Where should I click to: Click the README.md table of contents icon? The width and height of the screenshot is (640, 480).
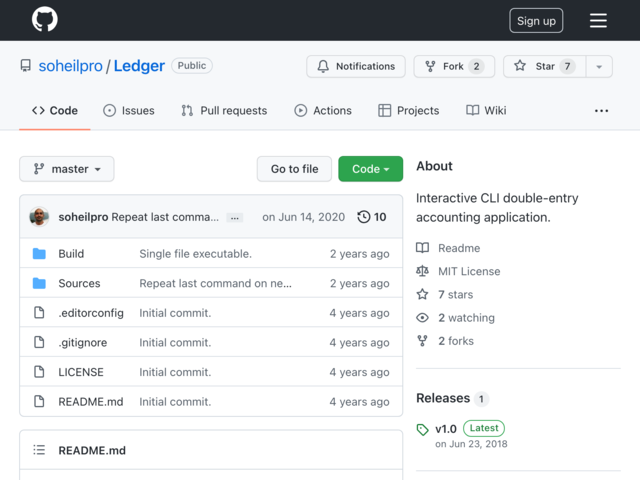pyautogui.click(x=39, y=451)
